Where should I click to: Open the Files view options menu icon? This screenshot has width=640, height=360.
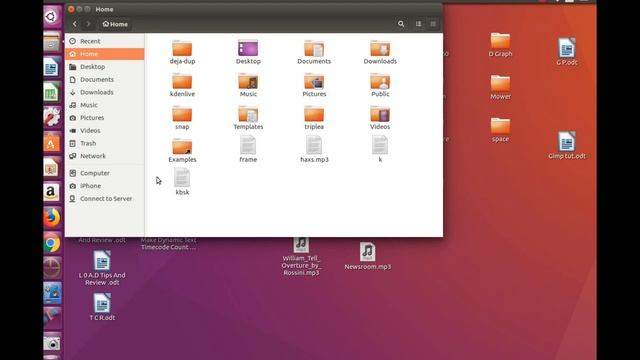pos(433,24)
